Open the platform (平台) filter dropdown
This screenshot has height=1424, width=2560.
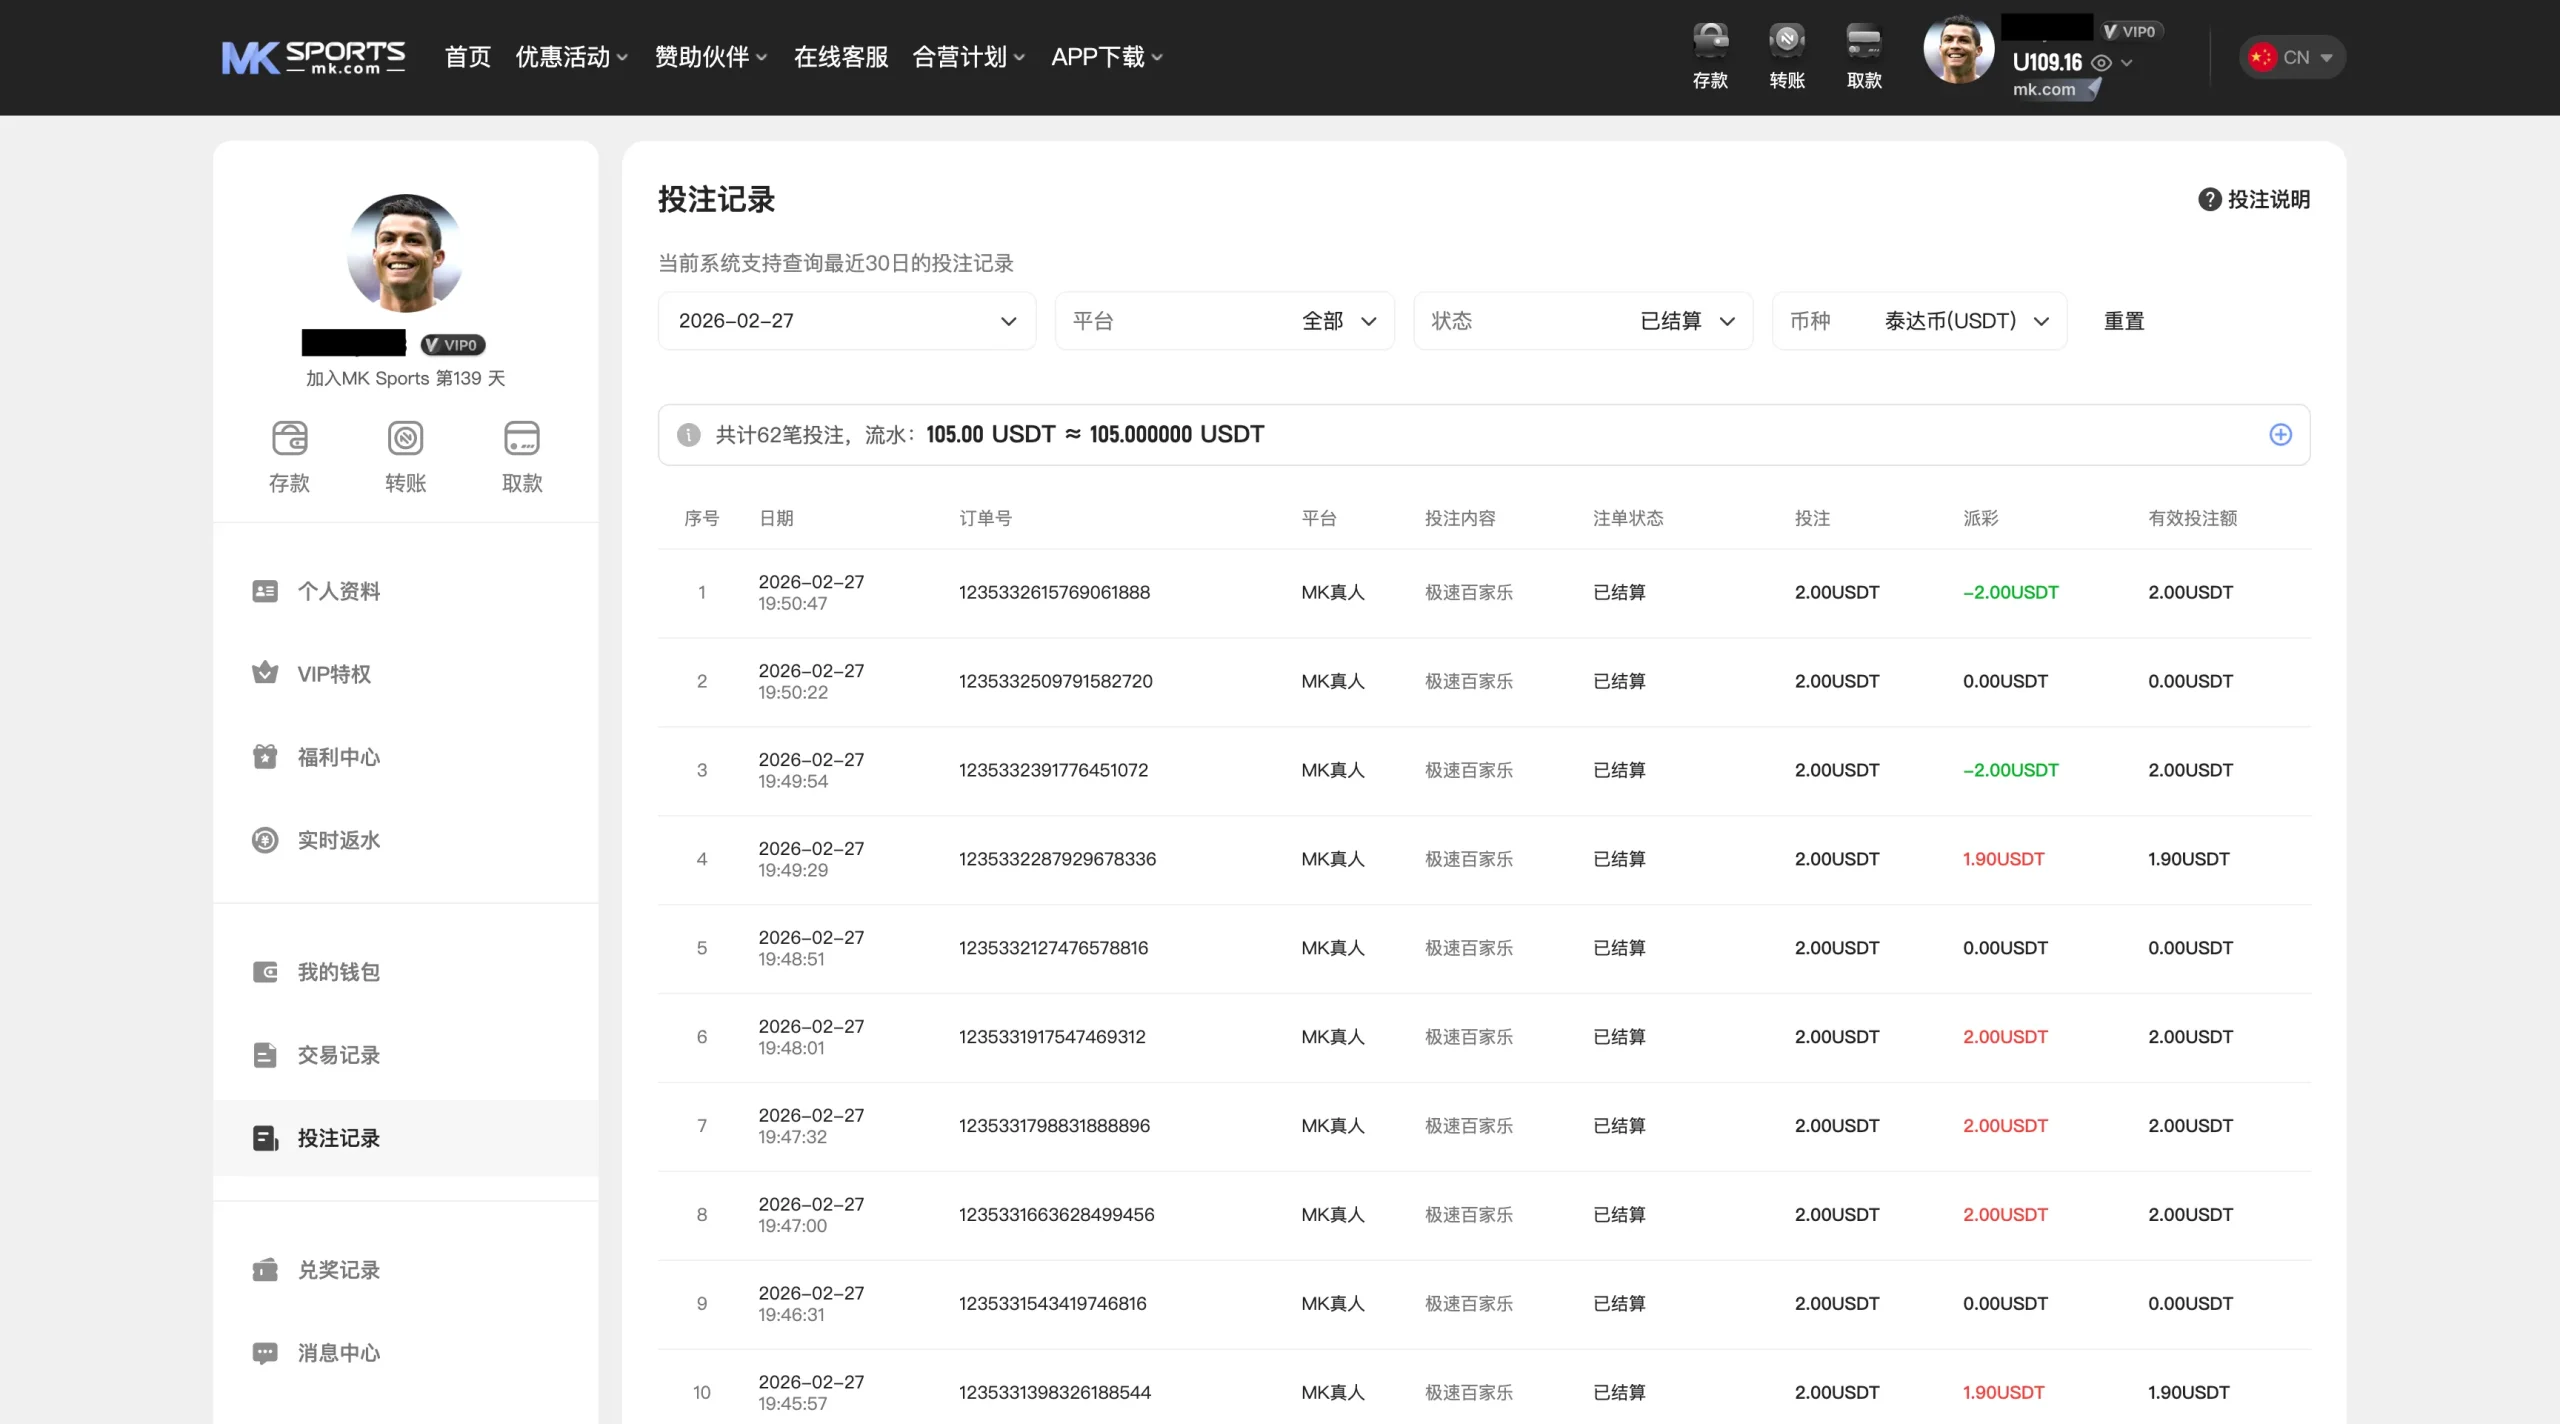[1224, 321]
